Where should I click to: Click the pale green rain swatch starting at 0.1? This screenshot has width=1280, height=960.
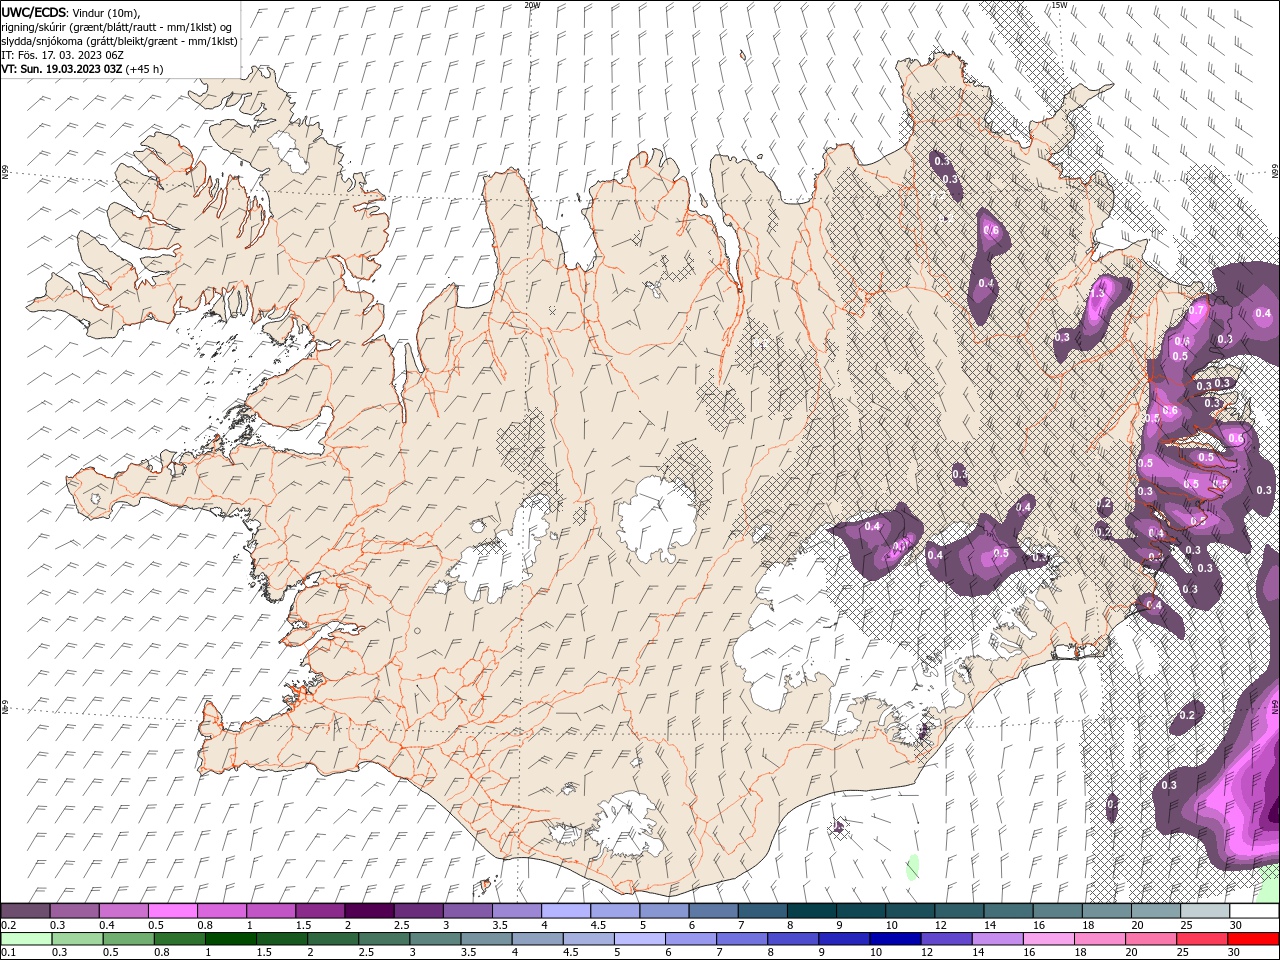(x=26, y=939)
